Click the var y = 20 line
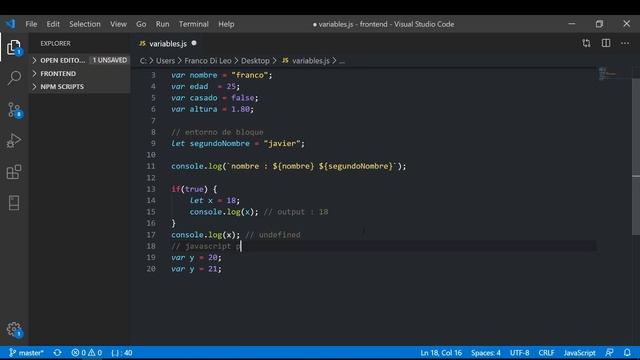 [196, 258]
